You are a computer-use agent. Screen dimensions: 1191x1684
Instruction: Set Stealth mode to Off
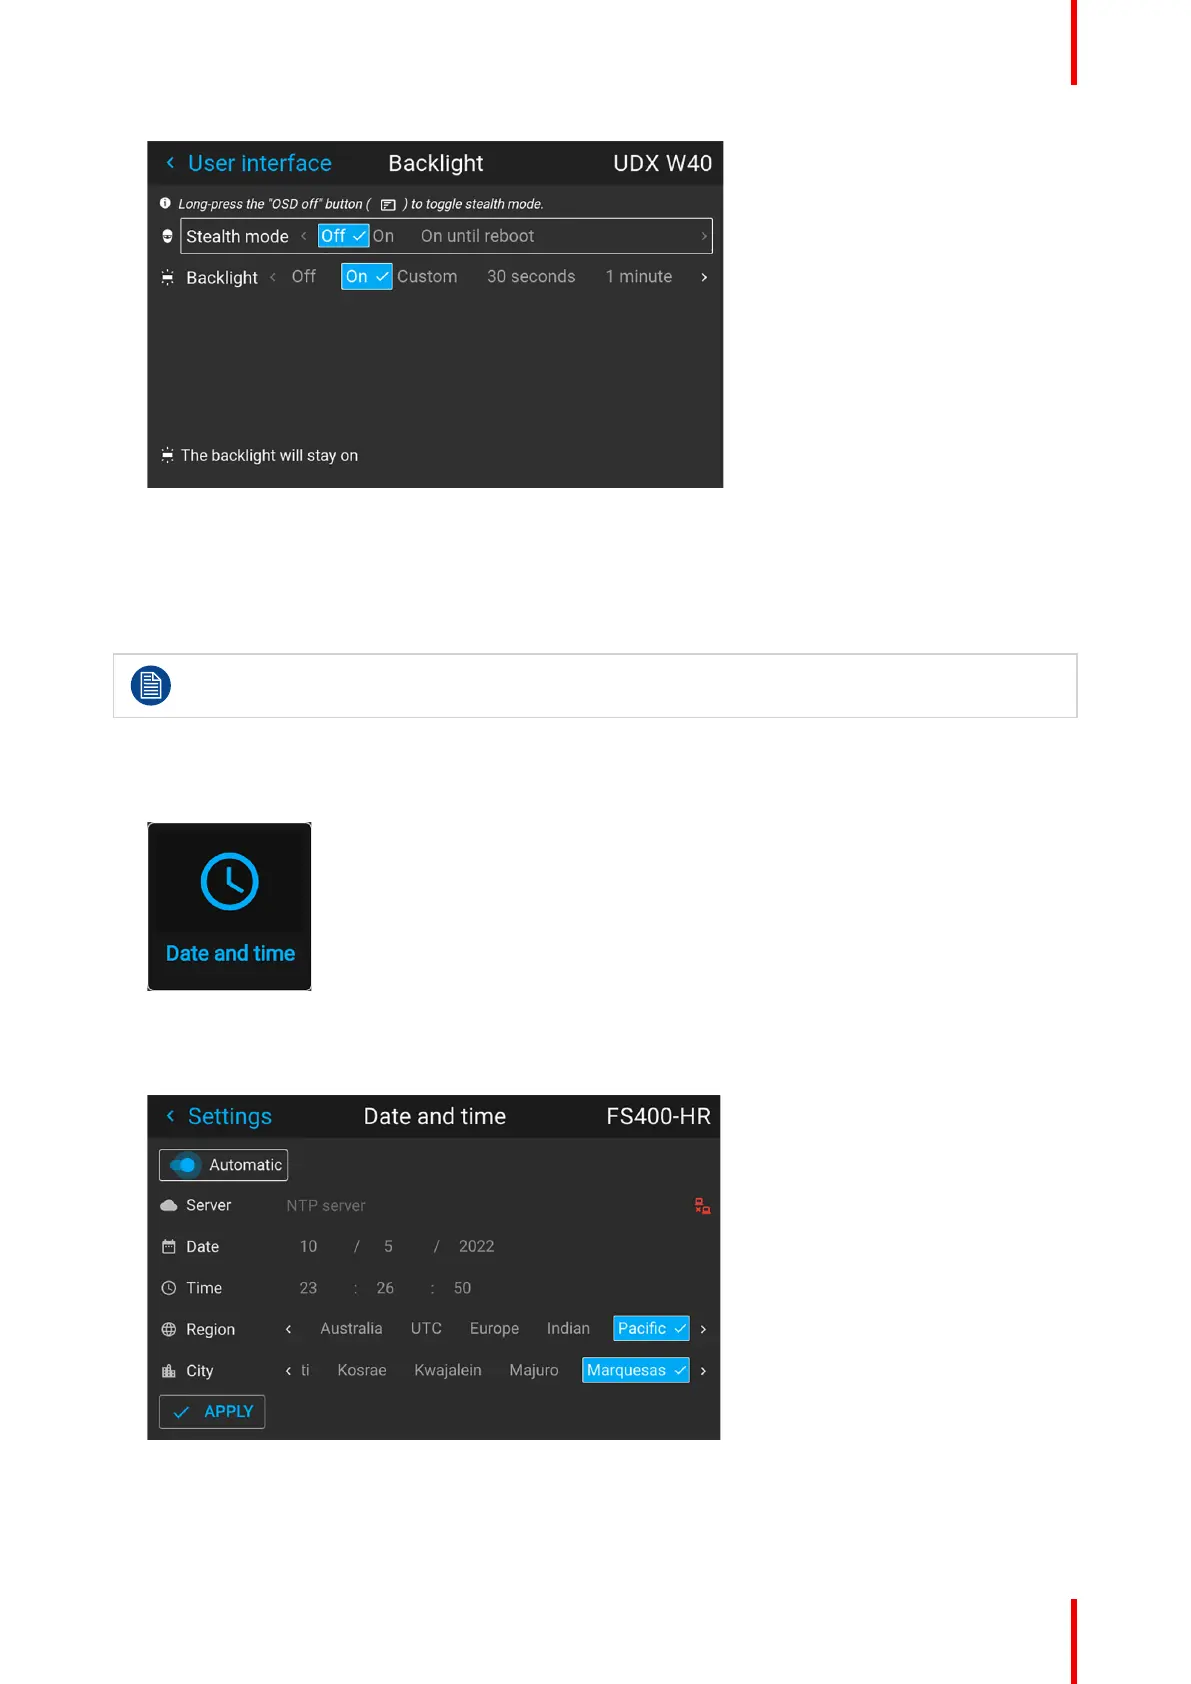point(343,236)
